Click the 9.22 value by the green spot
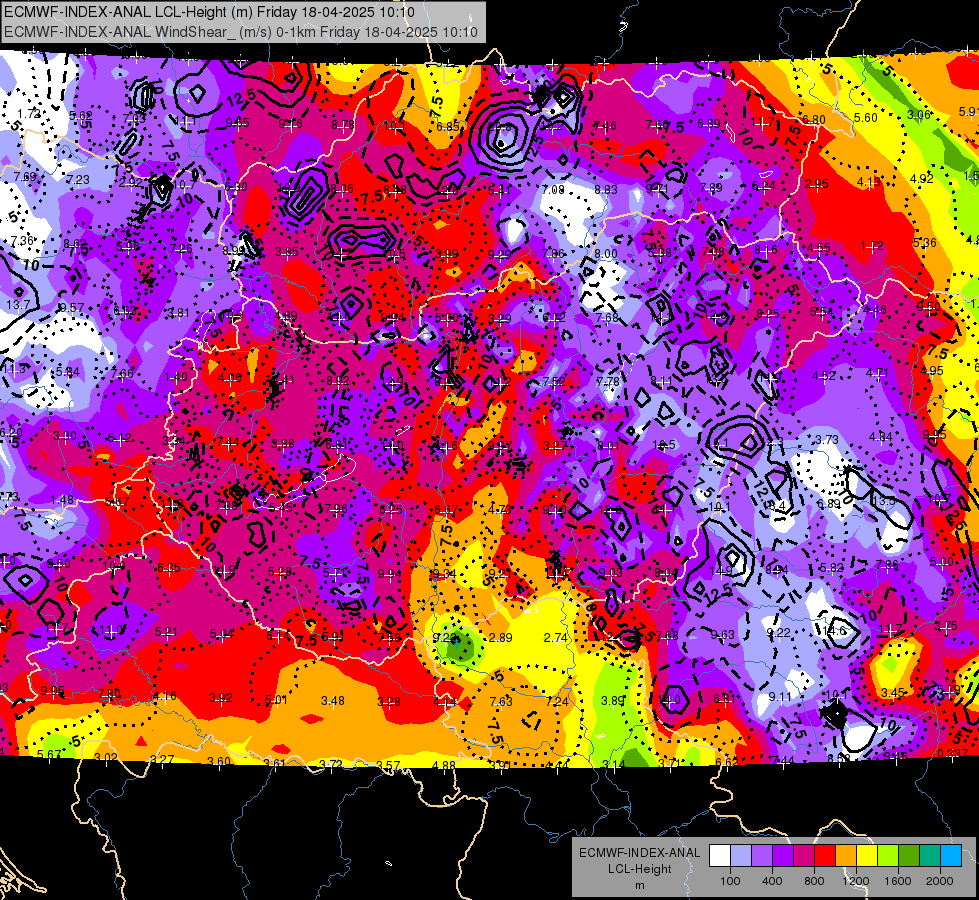This screenshot has width=979, height=900. [445, 638]
